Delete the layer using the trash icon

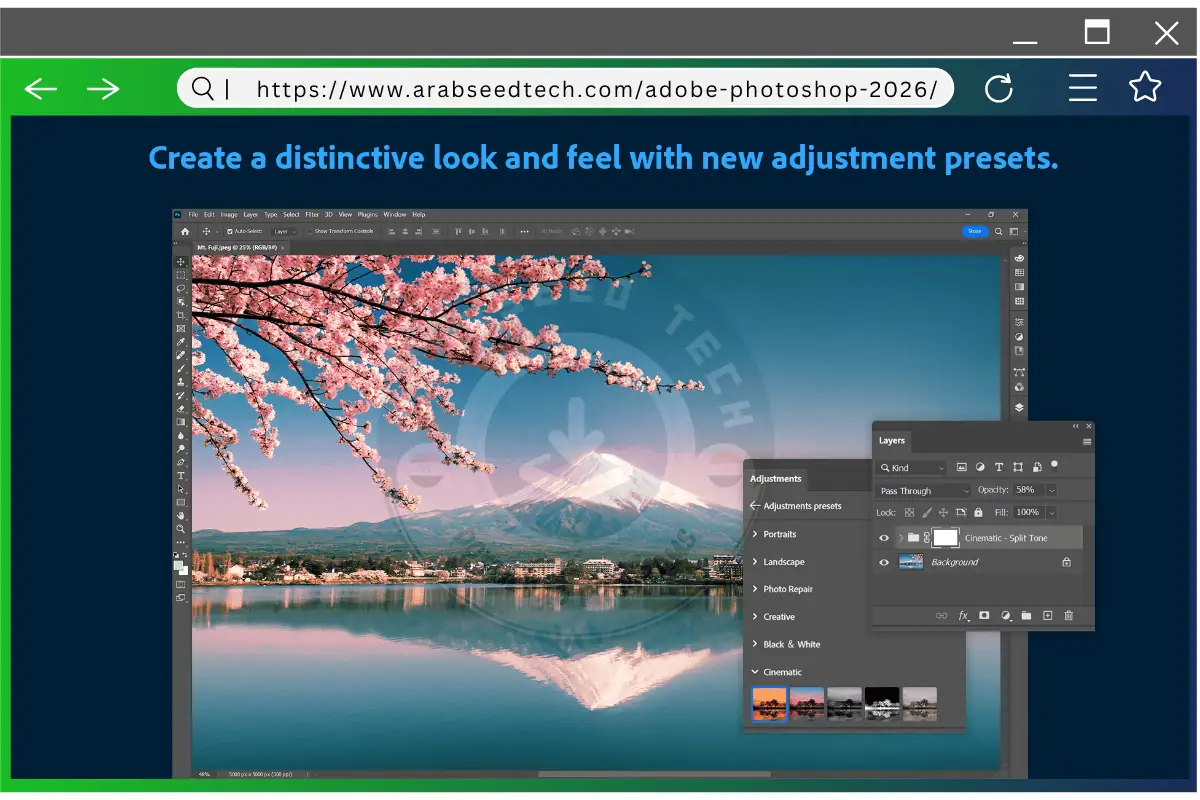1069,616
